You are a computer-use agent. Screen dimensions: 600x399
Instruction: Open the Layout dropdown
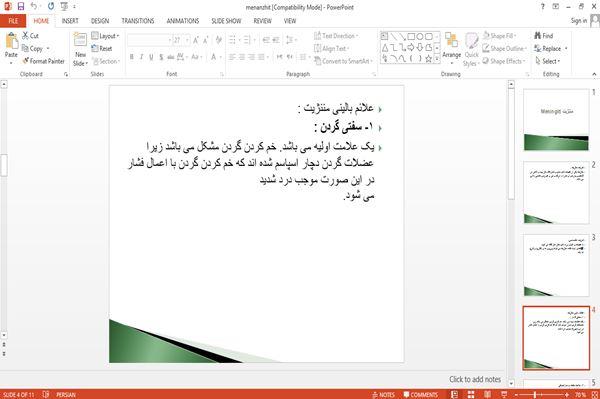(105, 36)
